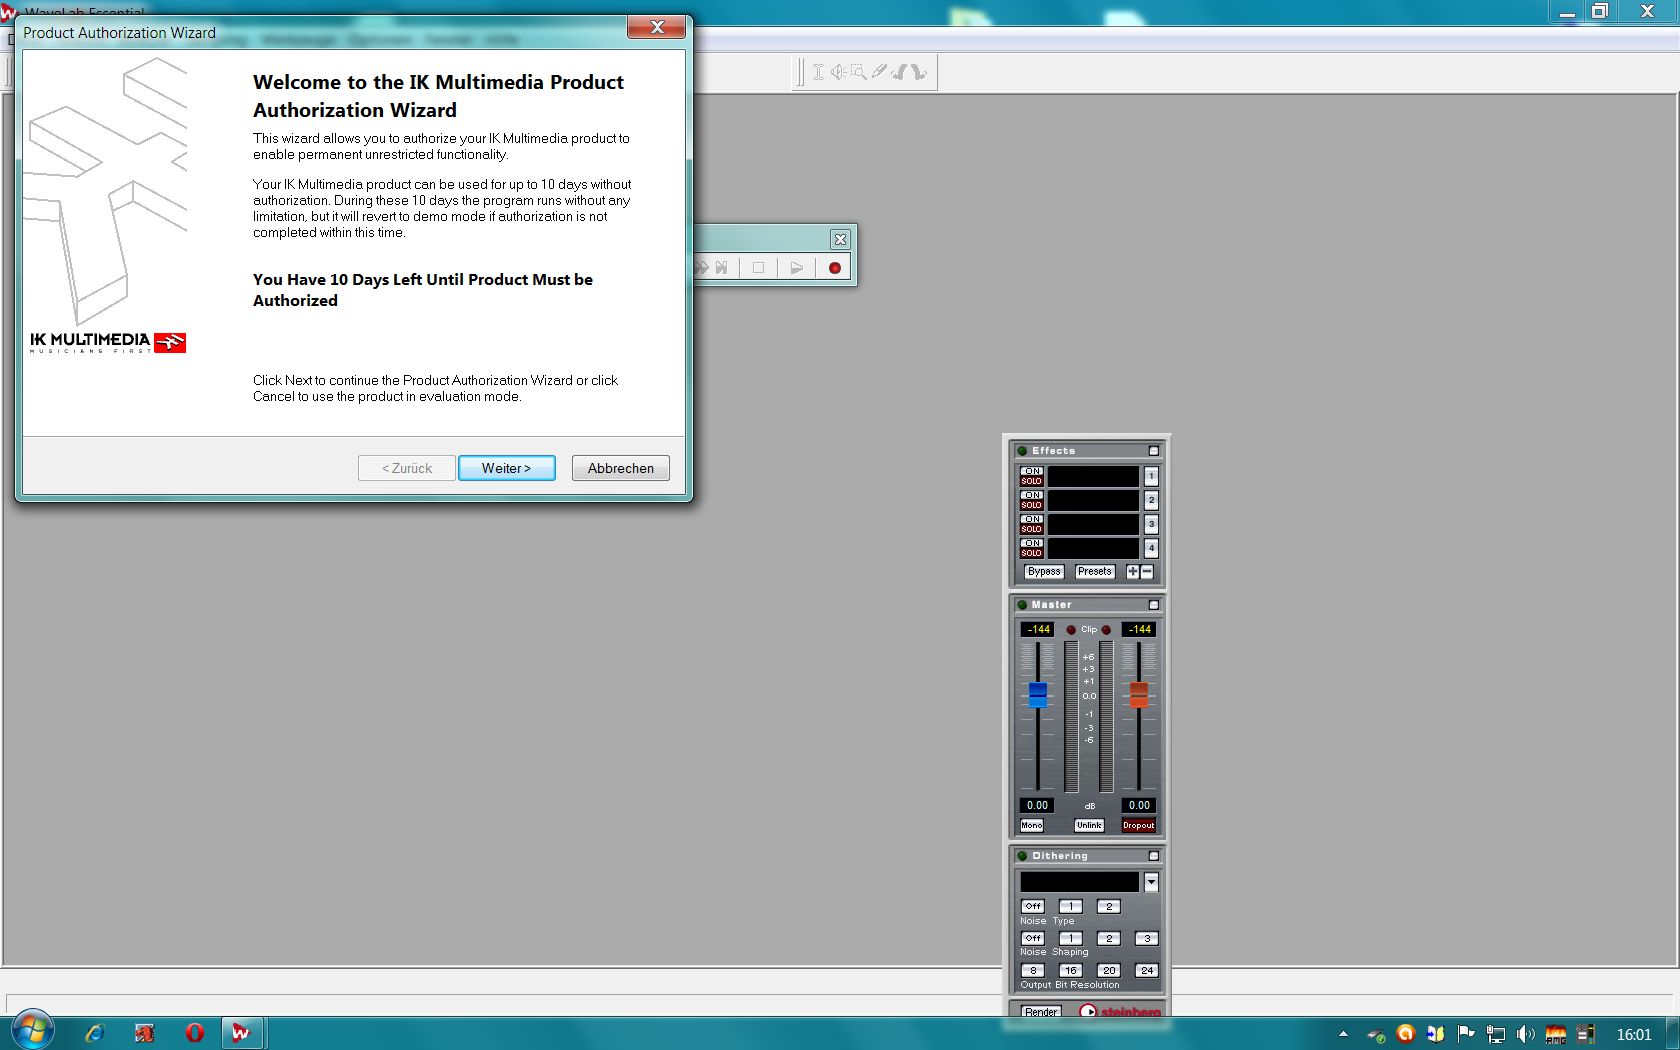1680x1050 pixels.
Task: Click the red record button
Action: [834, 268]
